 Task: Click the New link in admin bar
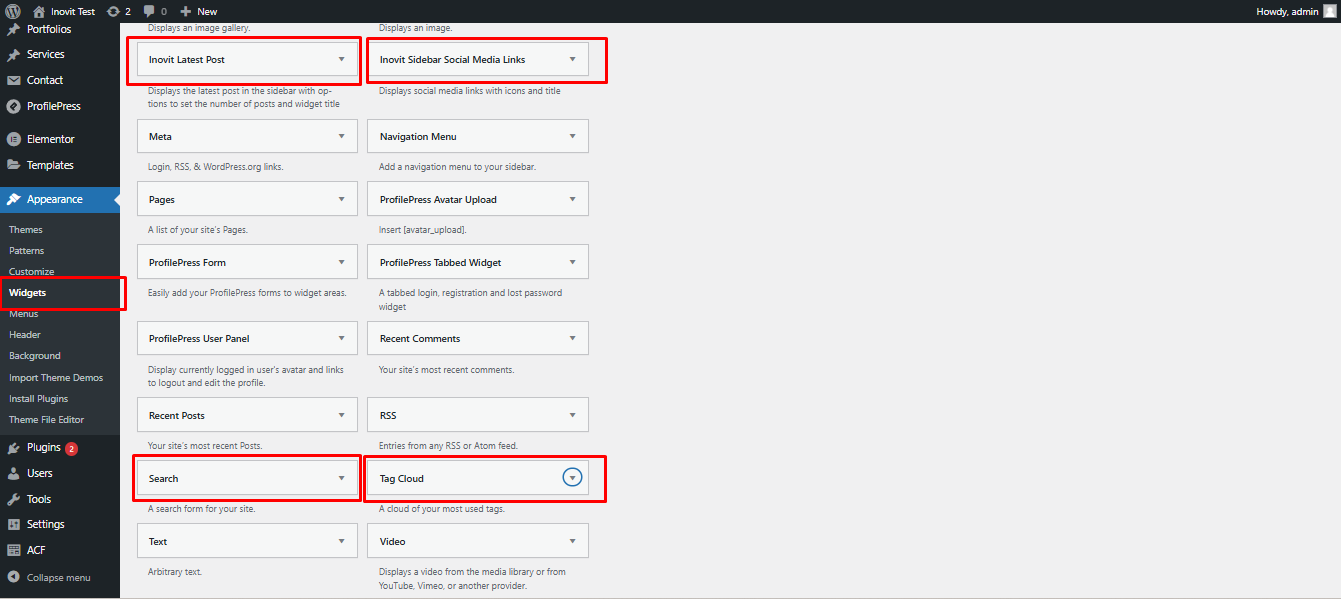(x=207, y=11)
